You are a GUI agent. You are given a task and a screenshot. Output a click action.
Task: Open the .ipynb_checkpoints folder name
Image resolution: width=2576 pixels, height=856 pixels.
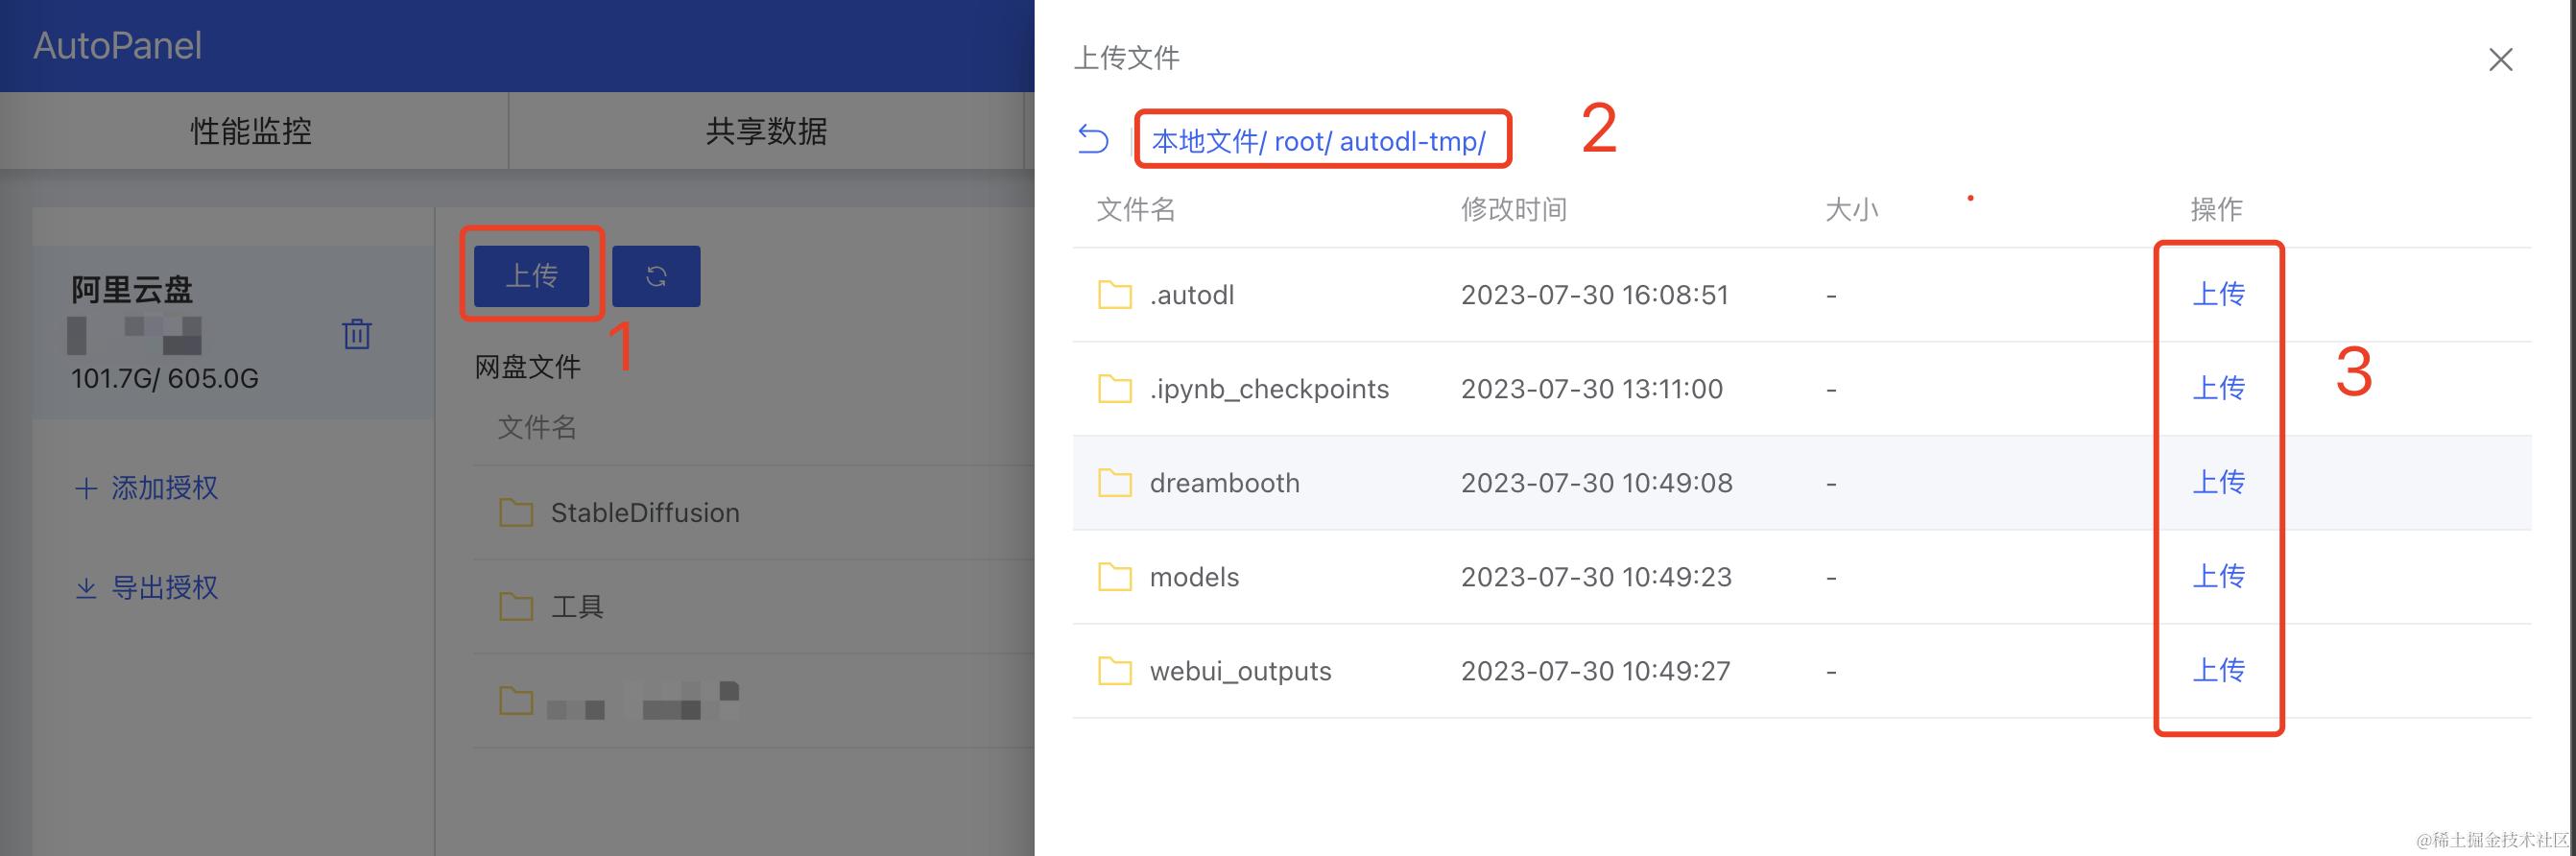[x=1269, y=389]
